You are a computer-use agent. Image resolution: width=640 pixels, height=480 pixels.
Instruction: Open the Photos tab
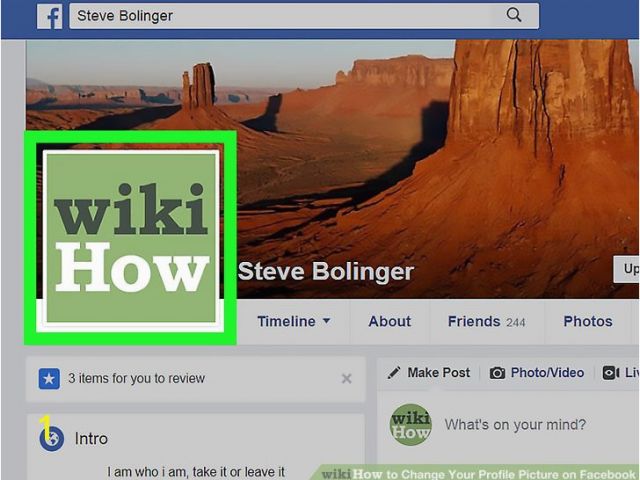588,322
